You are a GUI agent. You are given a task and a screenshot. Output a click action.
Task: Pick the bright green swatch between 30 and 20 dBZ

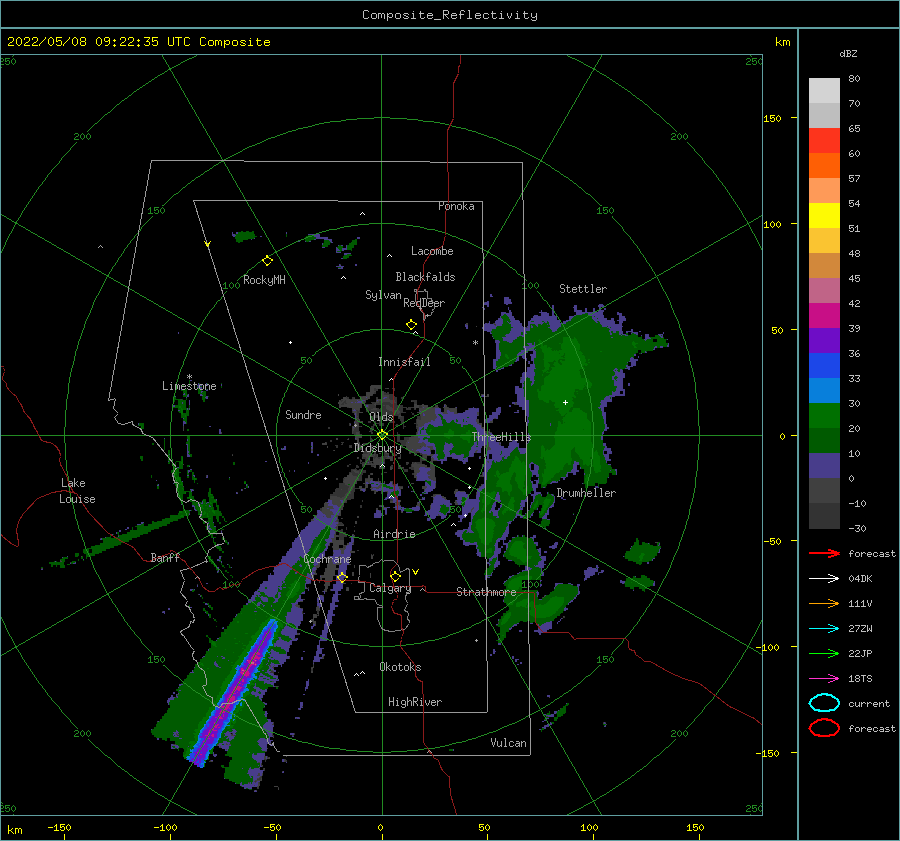[824, 416]
